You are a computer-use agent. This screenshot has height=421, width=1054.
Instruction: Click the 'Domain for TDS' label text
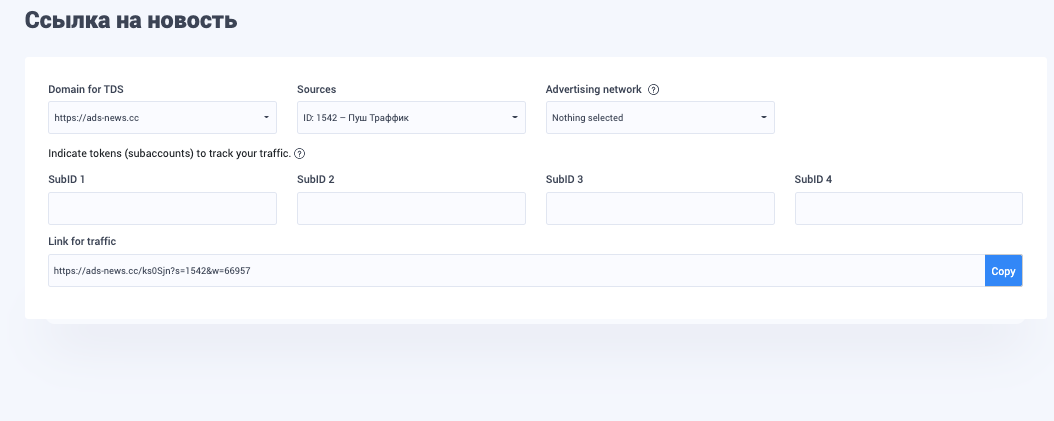tap(86, 90)
